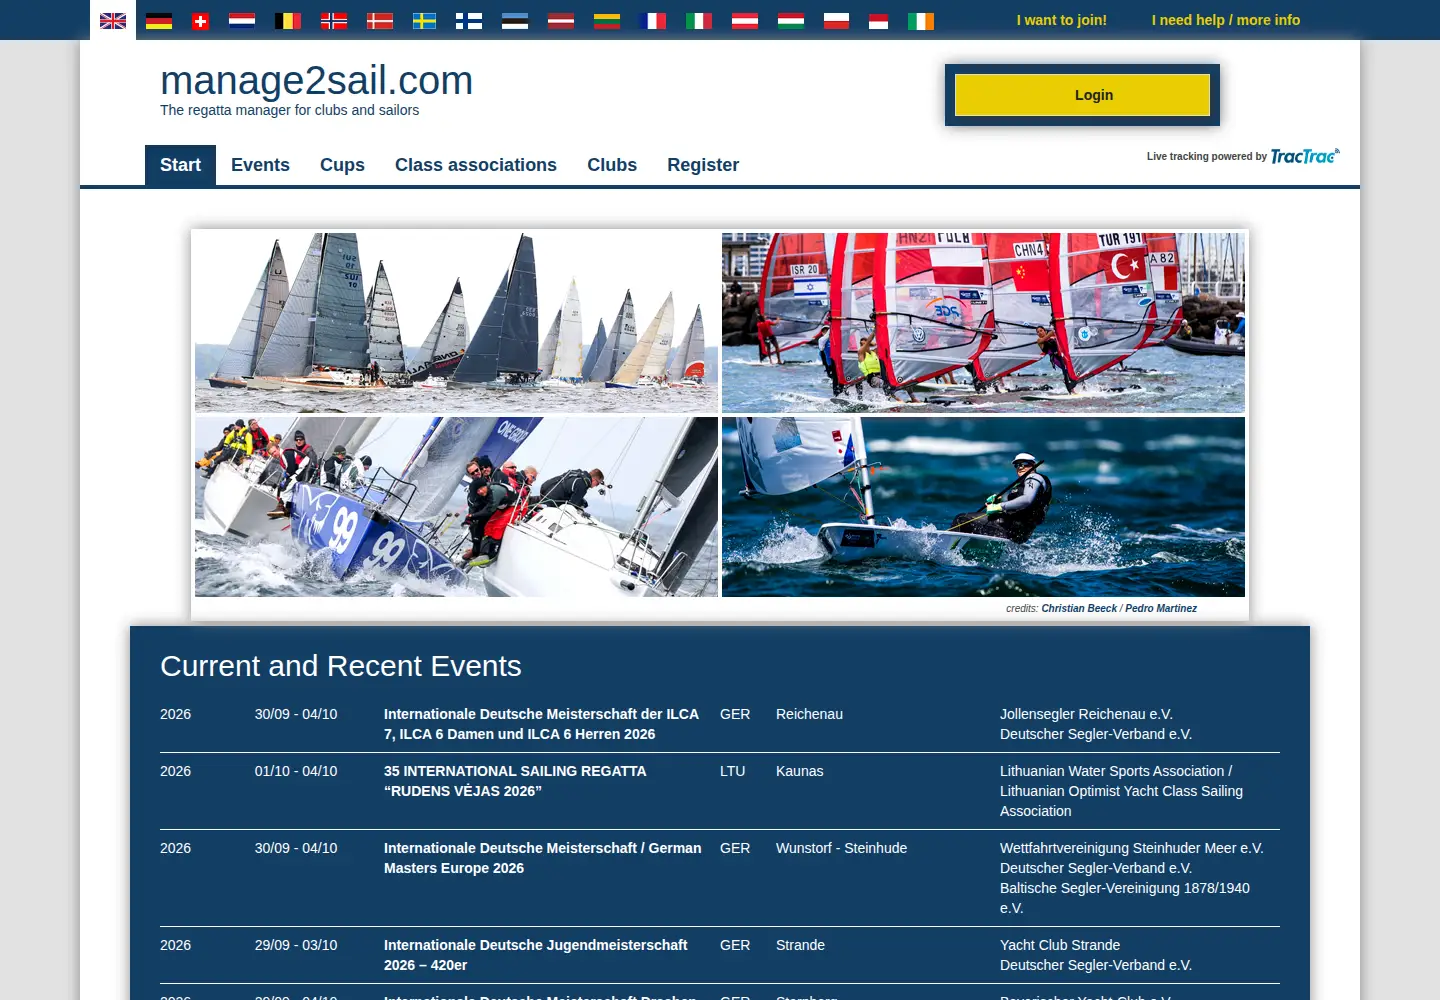The width and height of the screenshot is (1440, 1000).
Task: Click 'Wettfahrtvereinigung Steinhuder Meer e.V.' text
Action: tap(1132, 848)
